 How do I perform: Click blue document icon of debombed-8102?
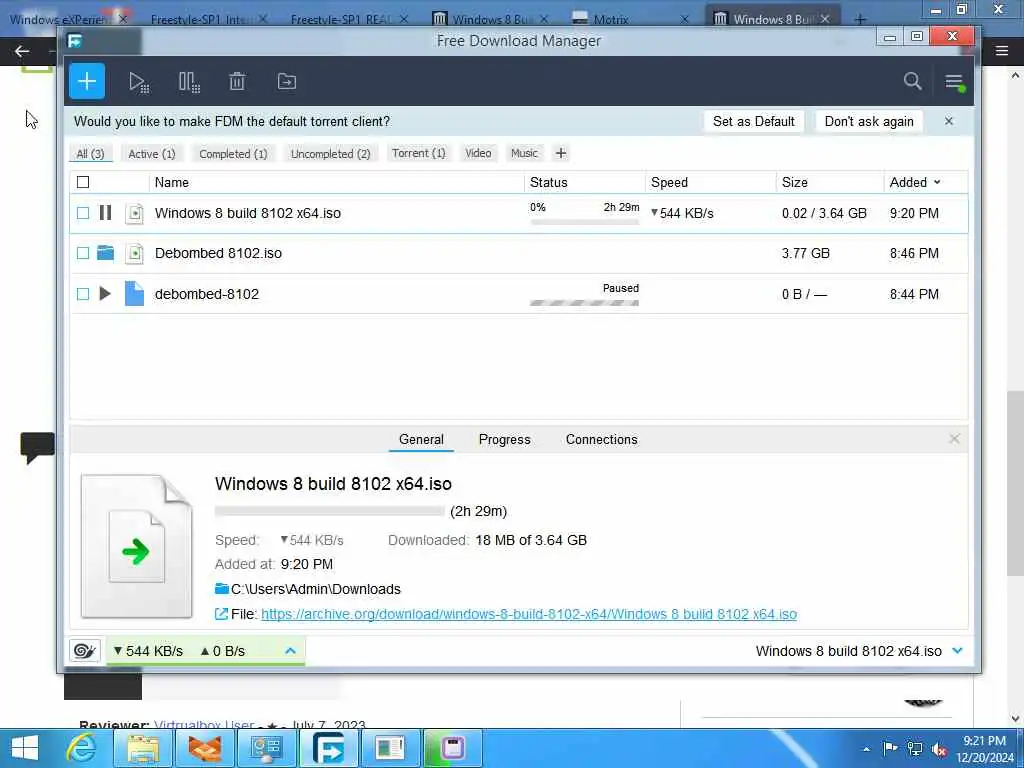(x=134, y=294)
